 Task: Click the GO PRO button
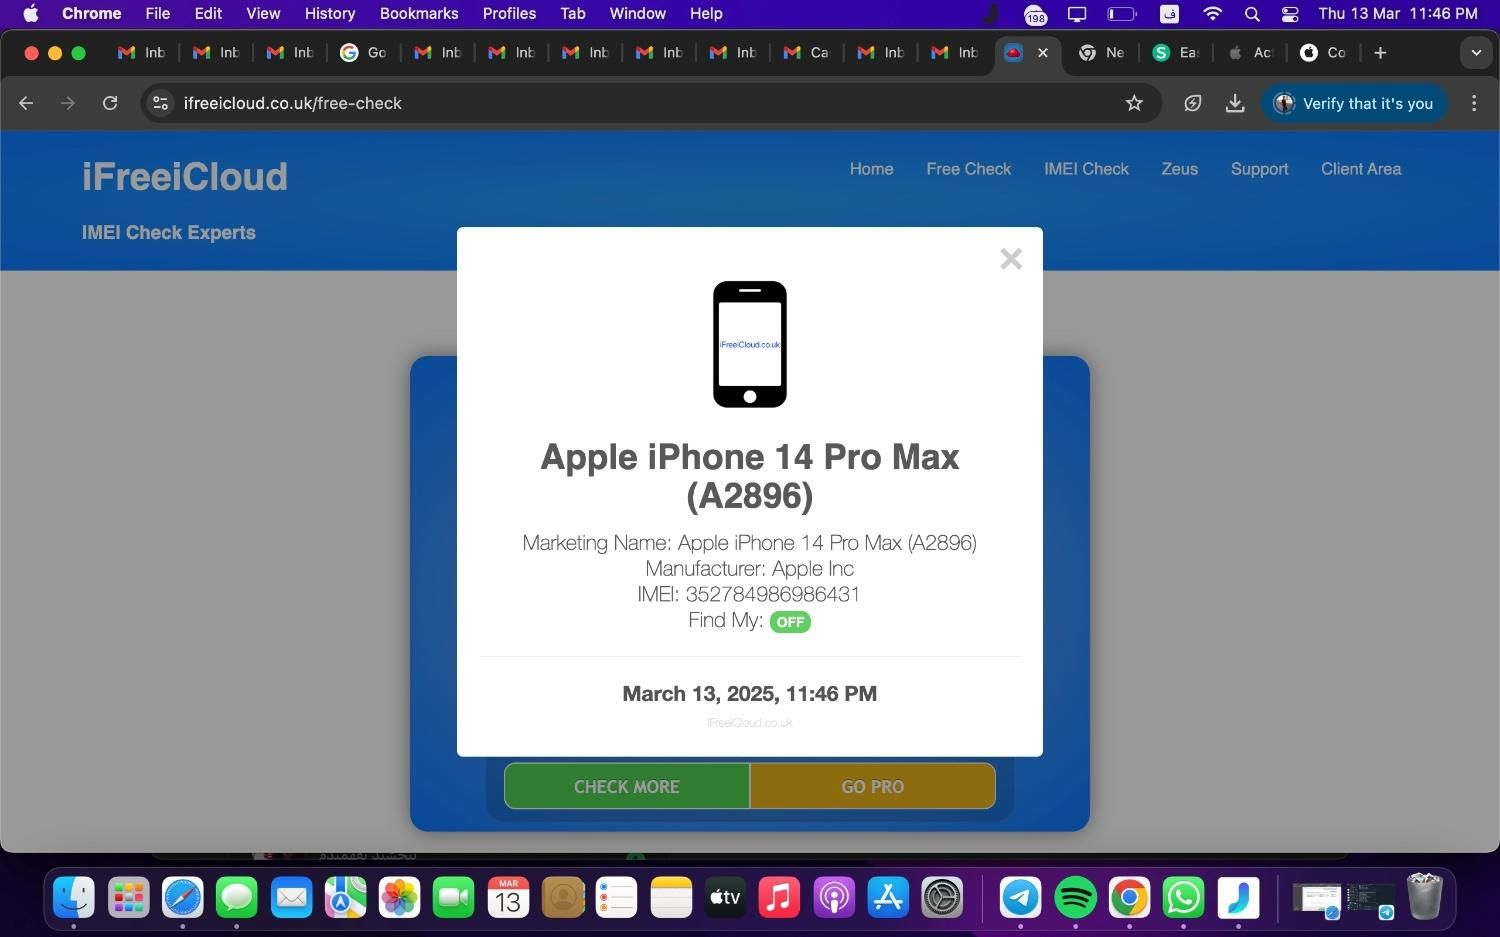873,786
